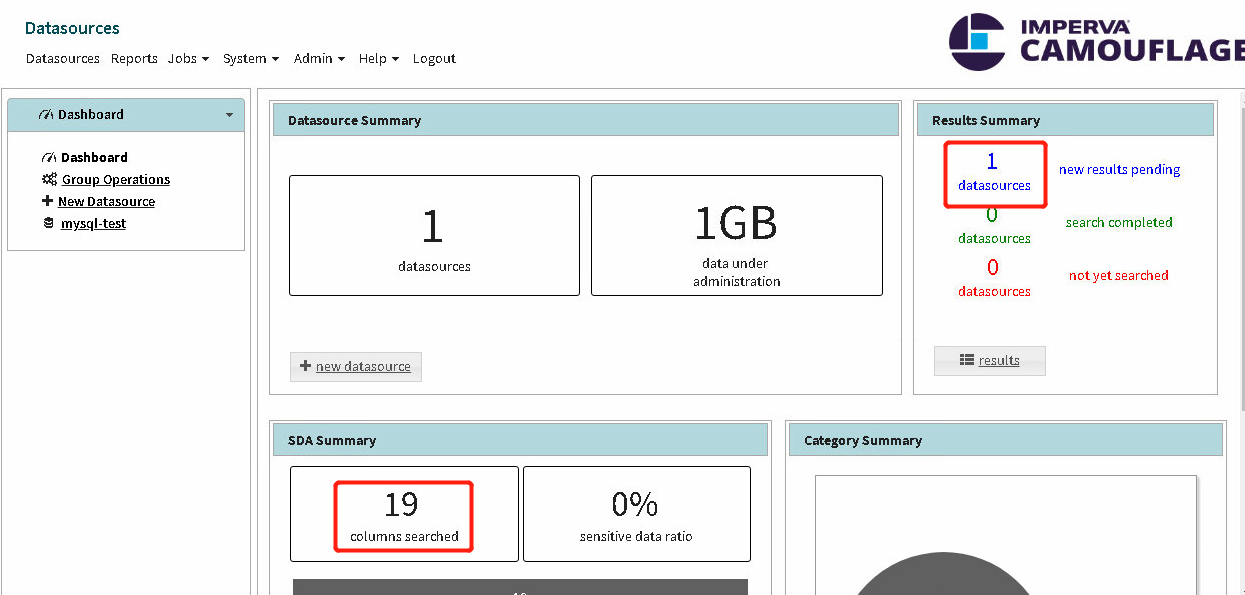Click the gears icon beside Group Operations
The height and width of the screenshot is (595, 1245).
[49, 179]
